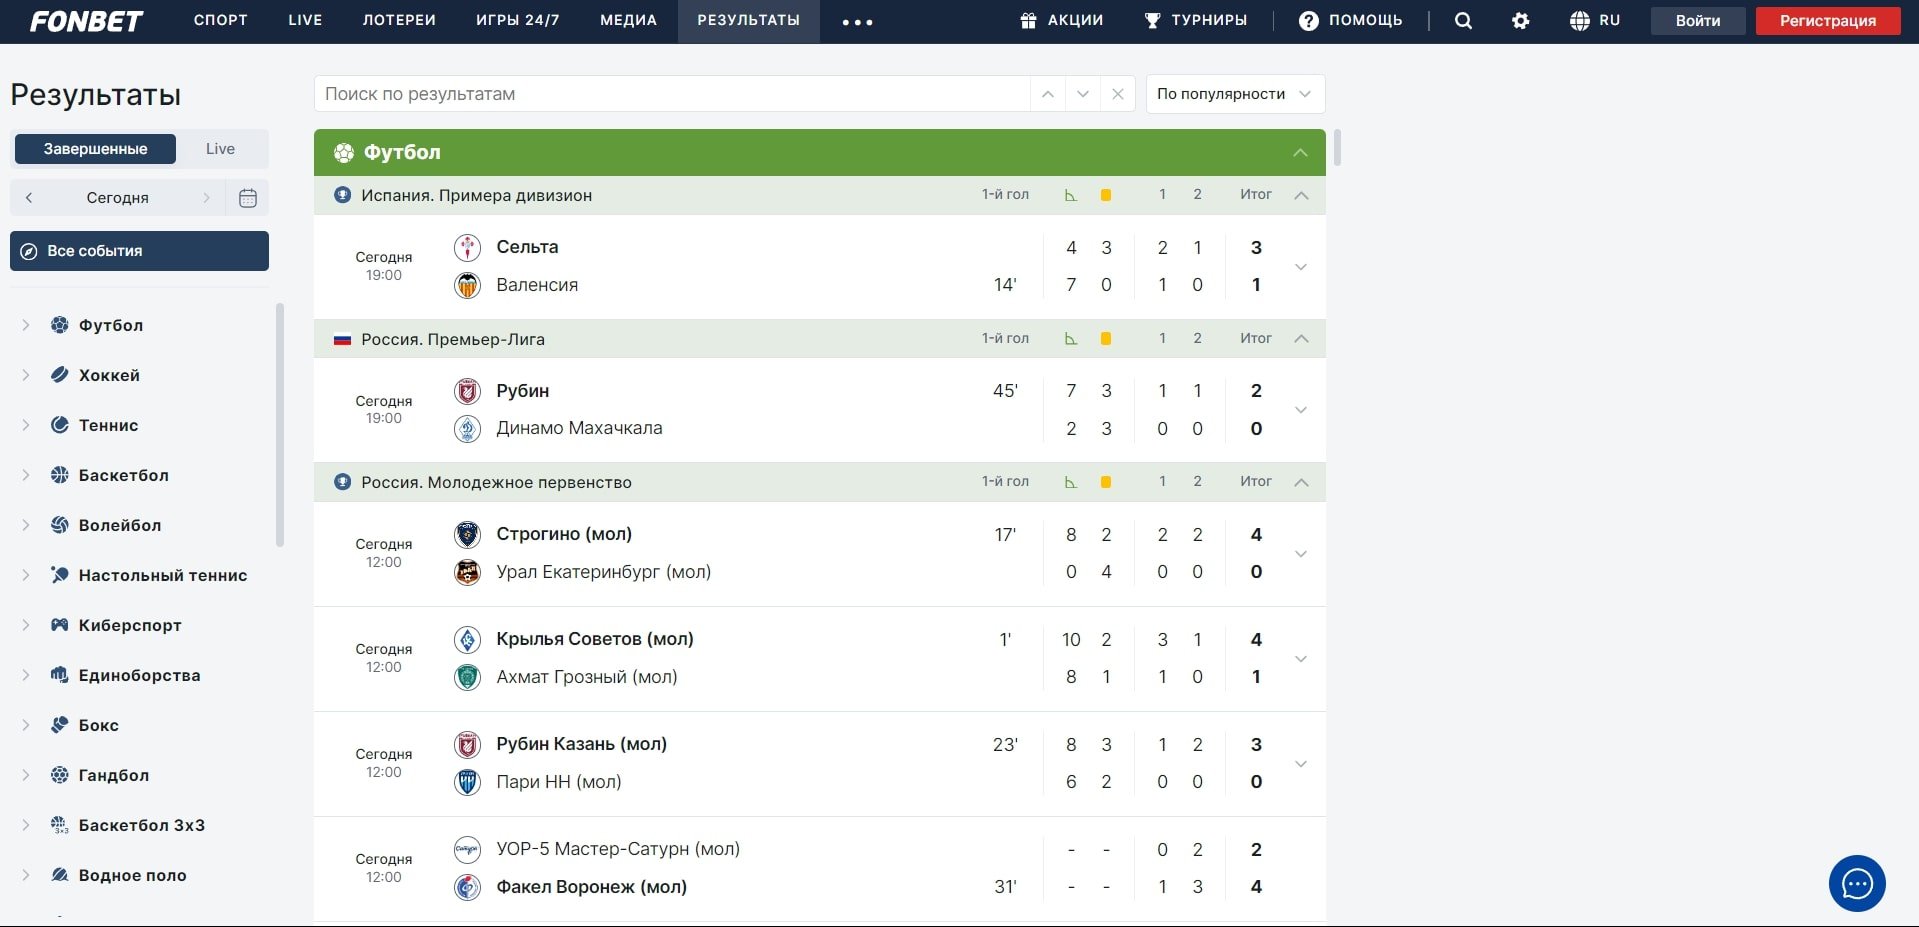This screenshot has height=927, width=1919.
Task: Click the Помощь question mark icon
Action: (1308, 21)
